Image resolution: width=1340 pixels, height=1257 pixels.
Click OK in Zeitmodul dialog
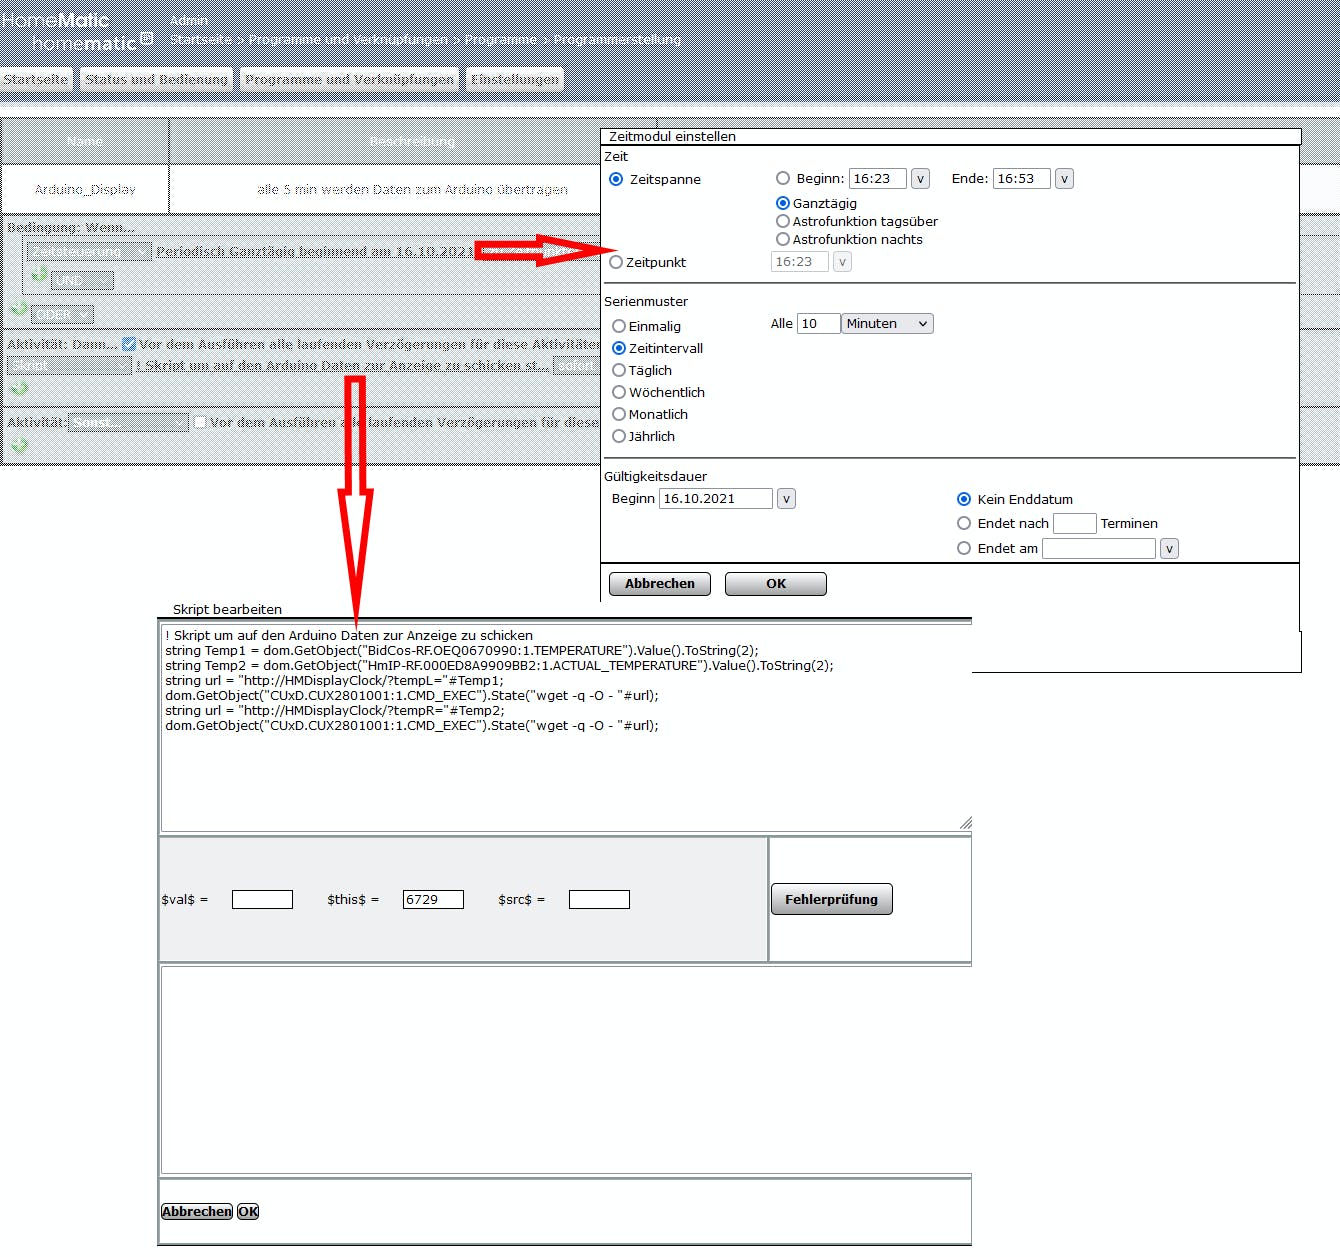pos(776,584)
